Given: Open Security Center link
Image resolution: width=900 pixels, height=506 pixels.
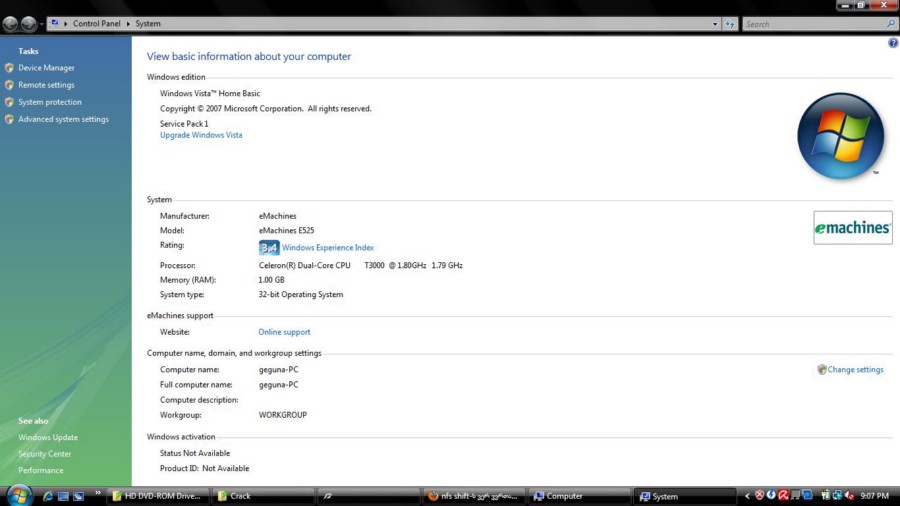Looking at the screenshot, I should pyautogui.click(x=44, y=454).
